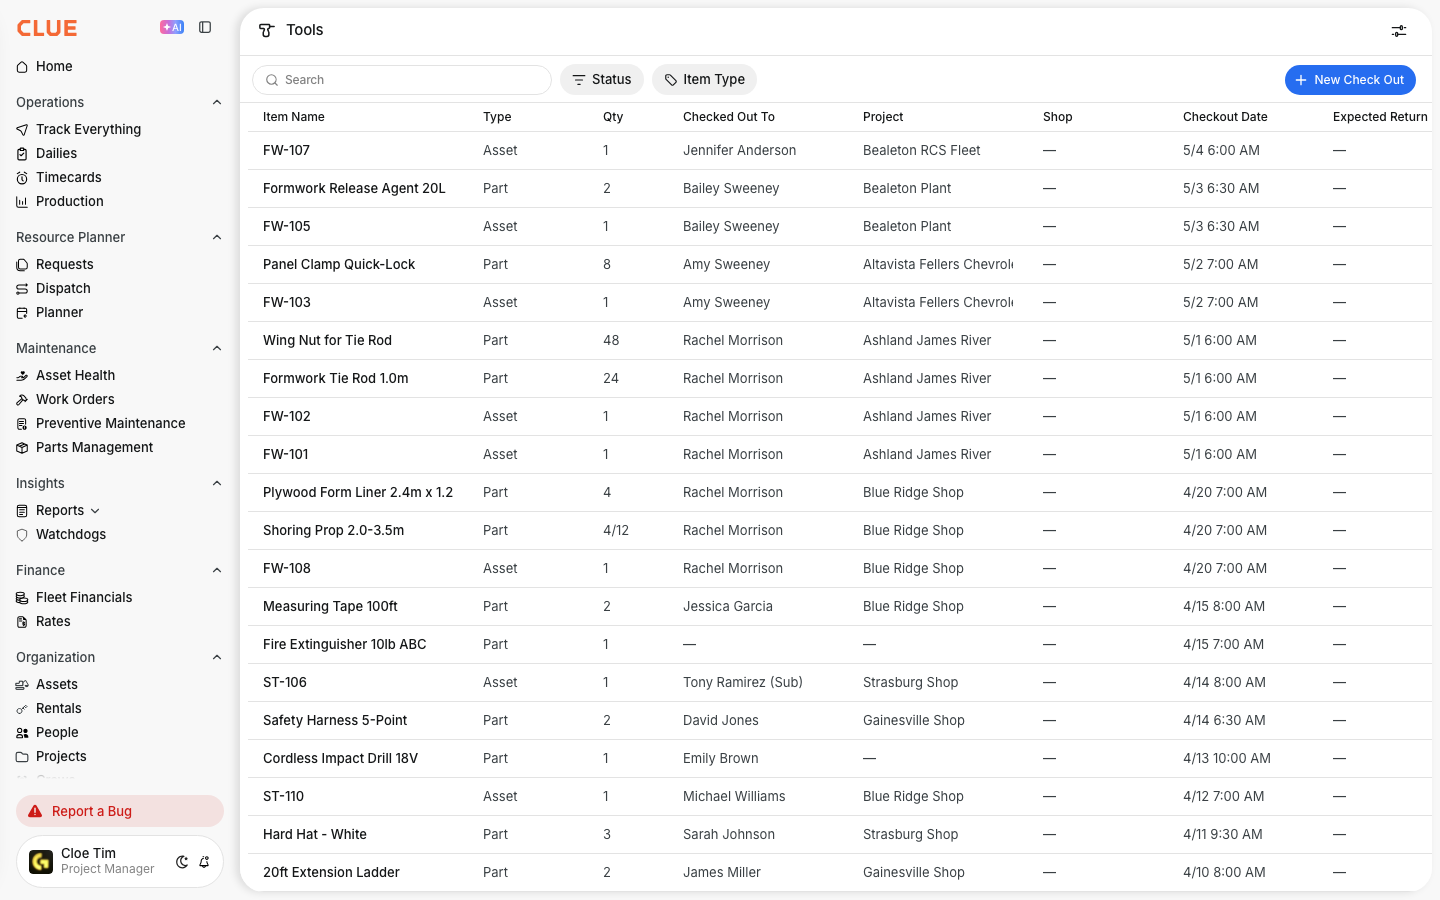Viewport: 1440px width, 900px height.
Task: Click the Timecards clock icon
Action: pos(22,178)
